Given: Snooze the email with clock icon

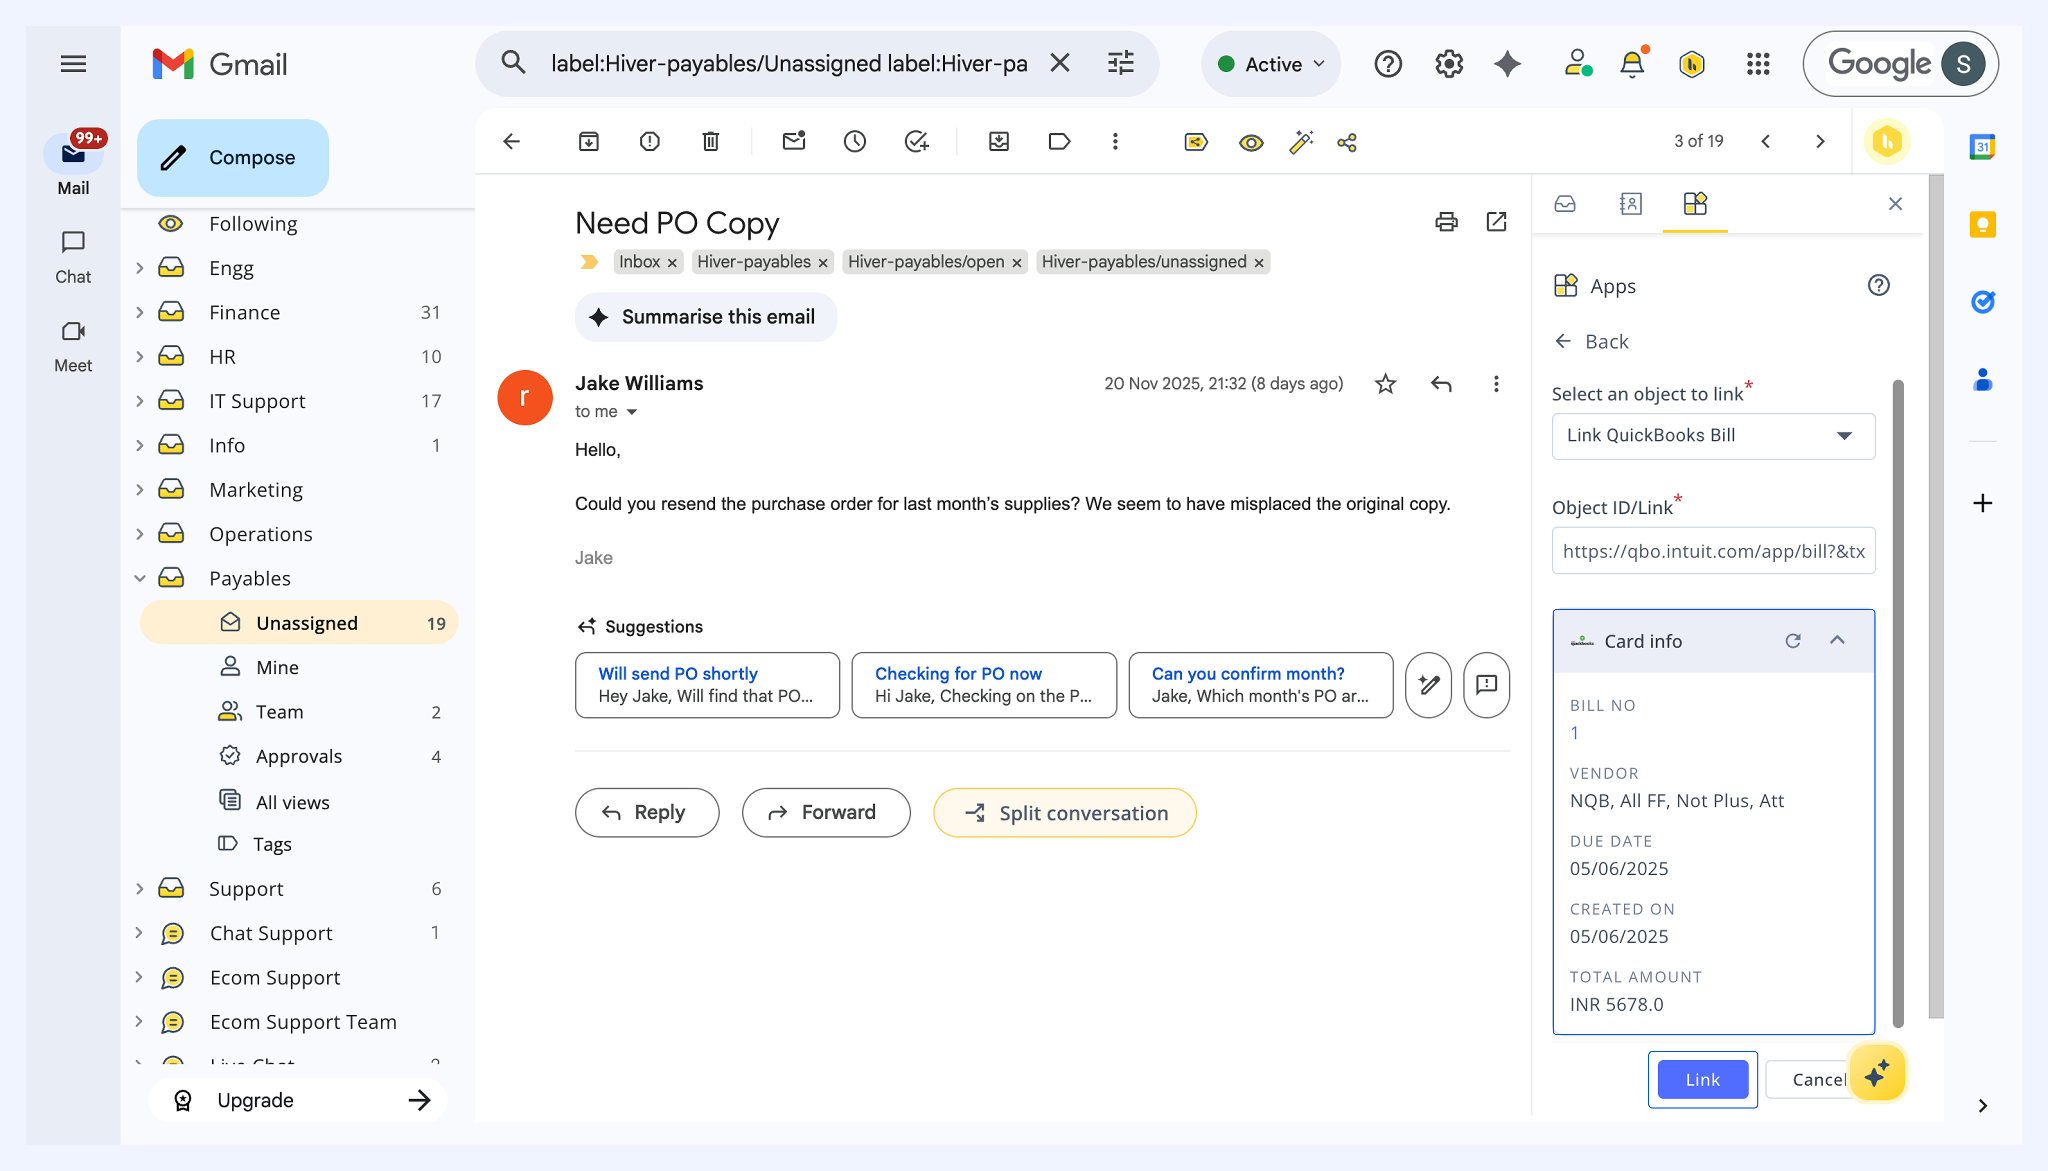Looking at the screenshot, I should coord(854,142).
